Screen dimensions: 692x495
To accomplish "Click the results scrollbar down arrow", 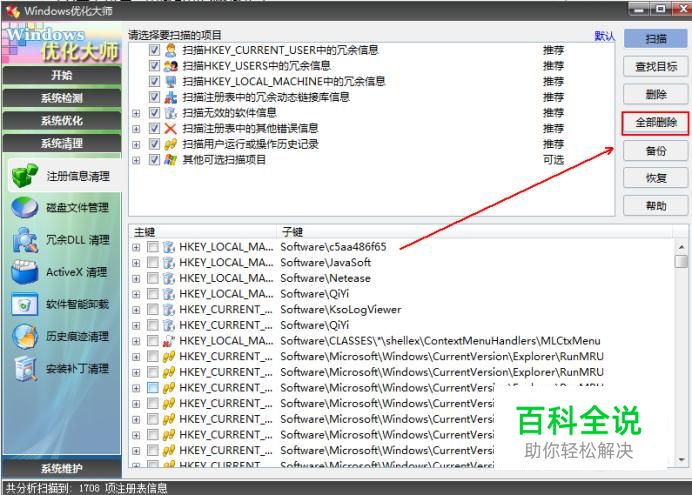I will click(681, 459).
